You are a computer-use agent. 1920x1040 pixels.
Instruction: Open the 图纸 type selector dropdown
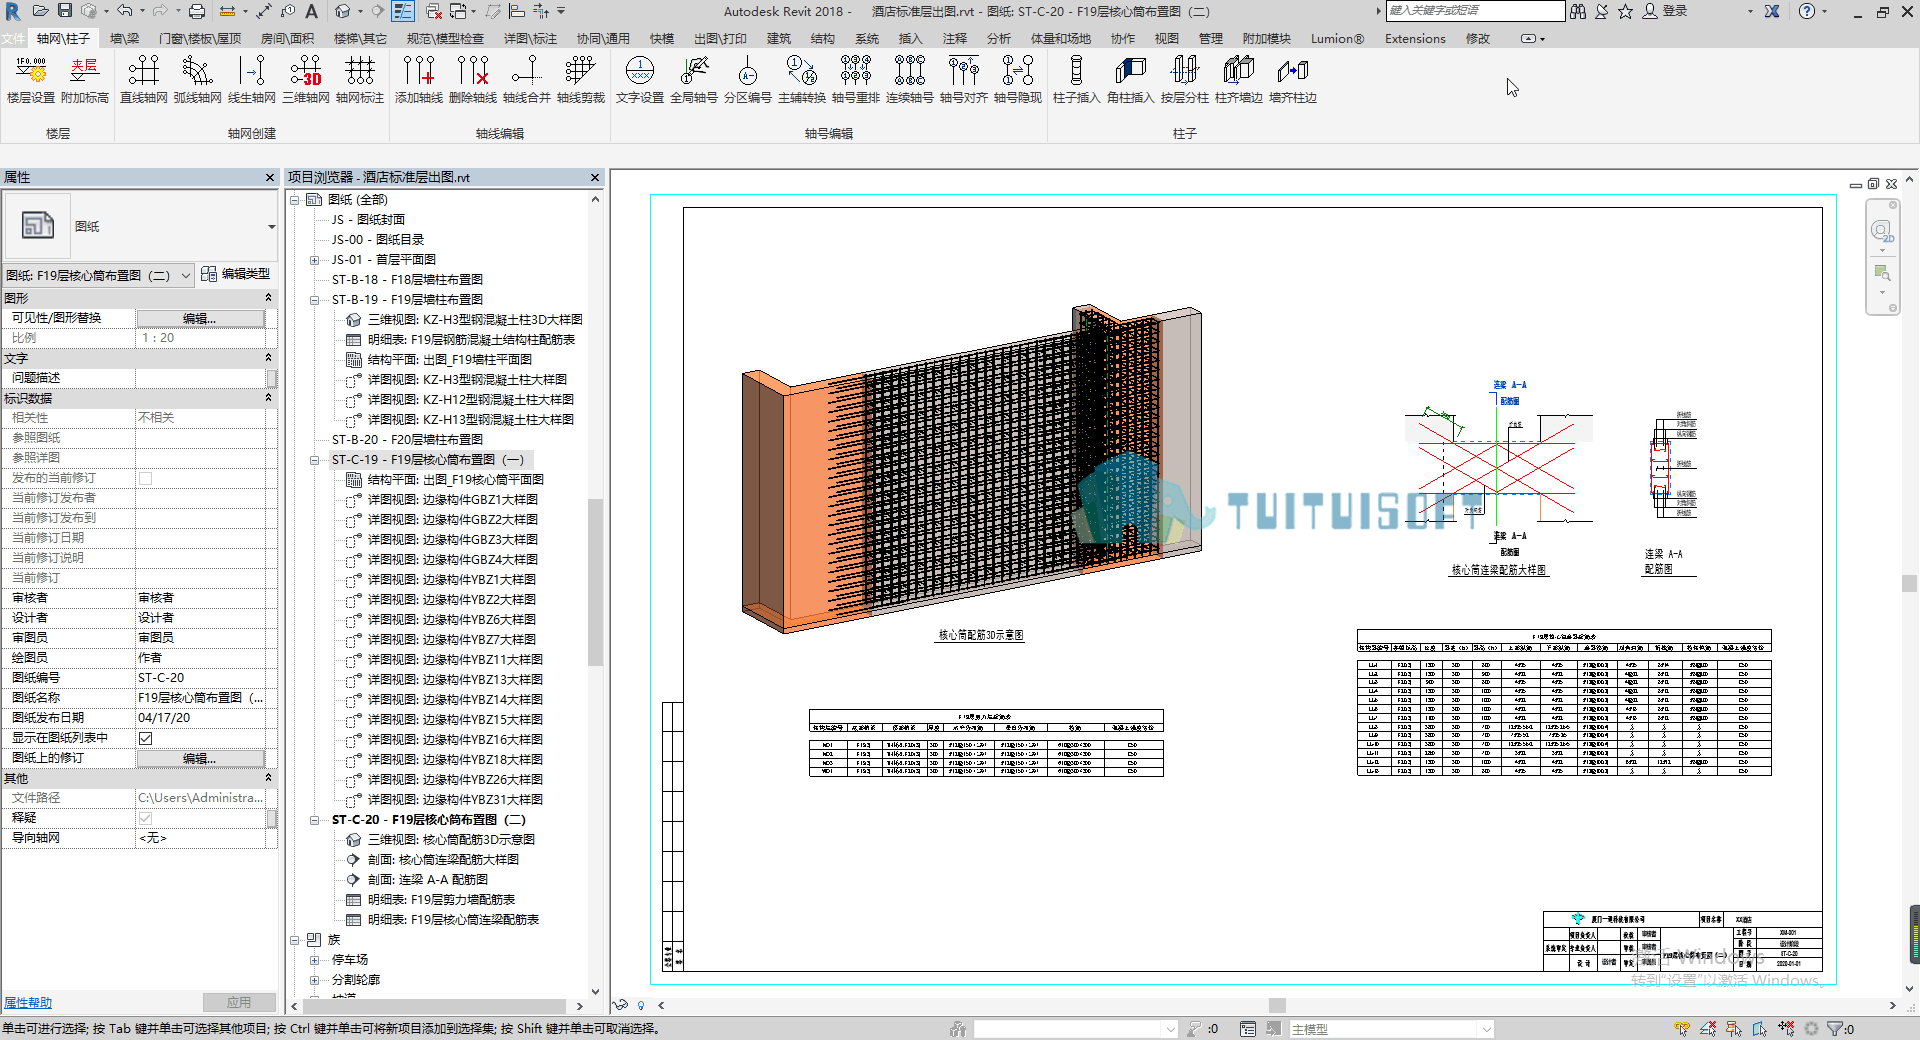point(271,227)
